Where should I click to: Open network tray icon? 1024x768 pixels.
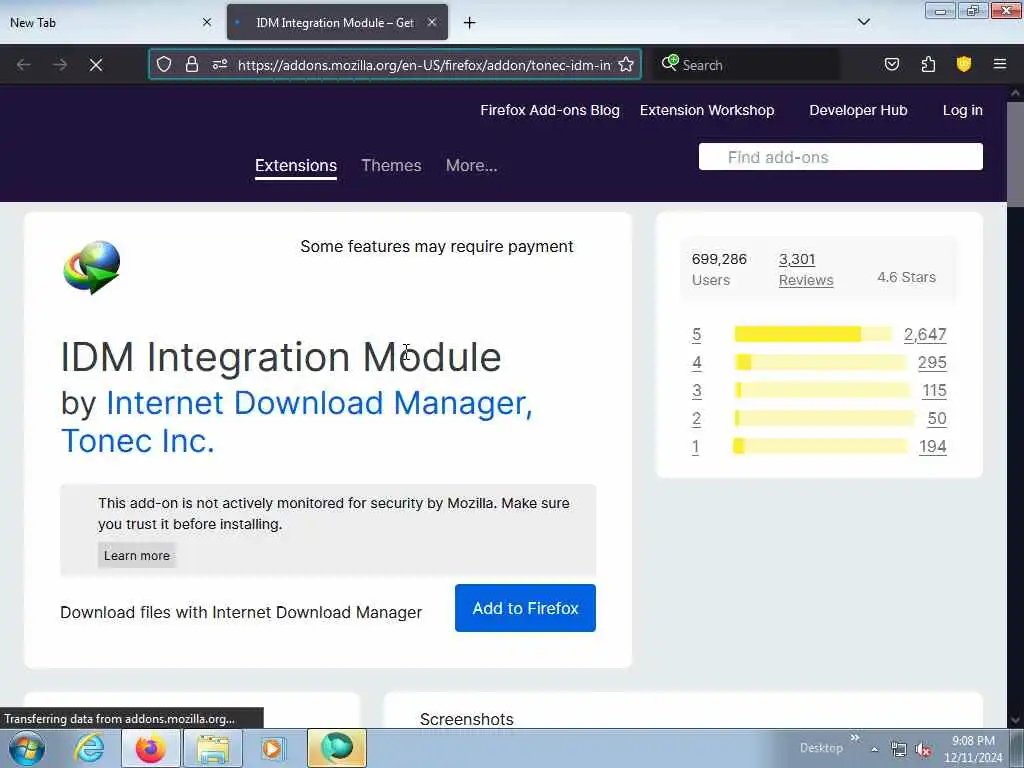[899, 750]
